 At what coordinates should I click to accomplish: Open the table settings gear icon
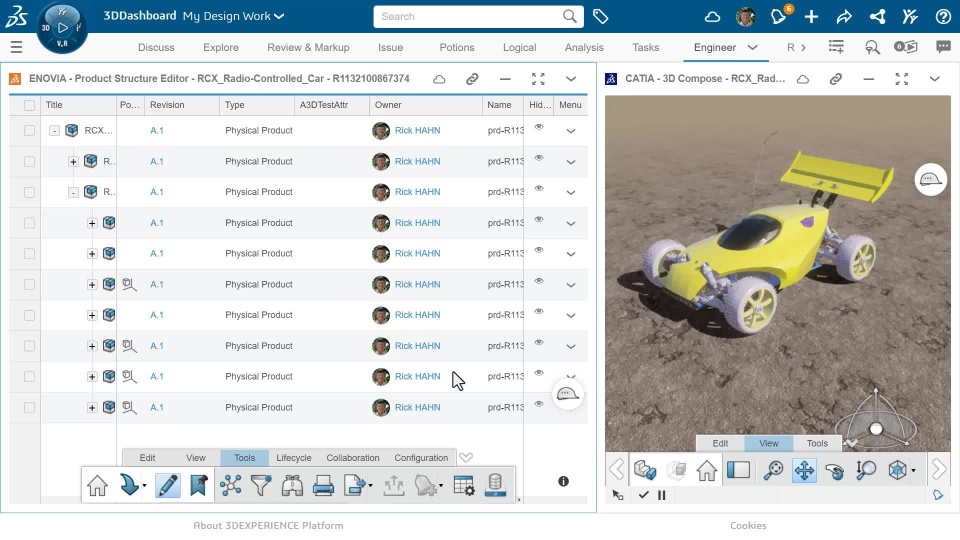coord(464,486)
